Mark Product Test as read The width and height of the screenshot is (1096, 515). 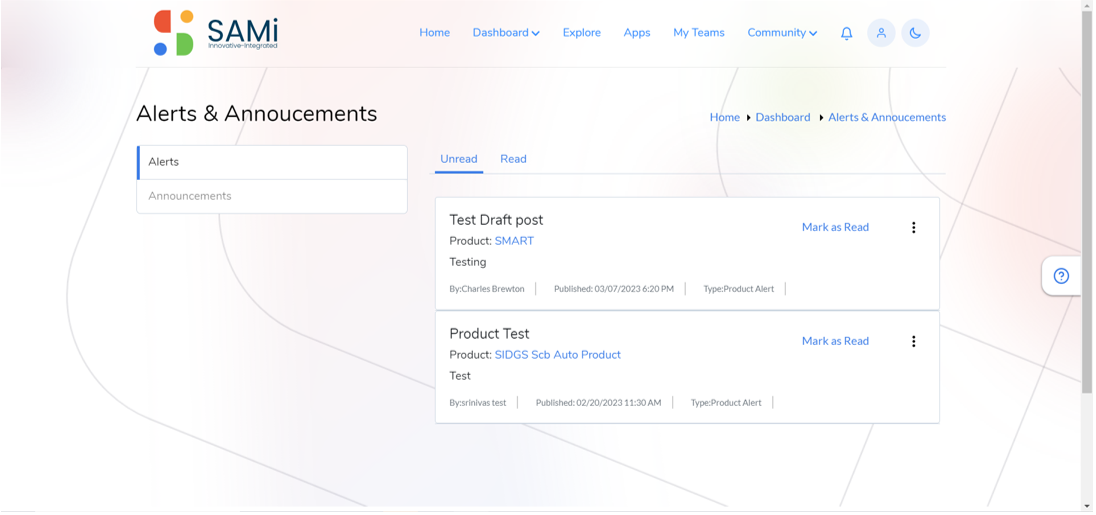point(835,341)
